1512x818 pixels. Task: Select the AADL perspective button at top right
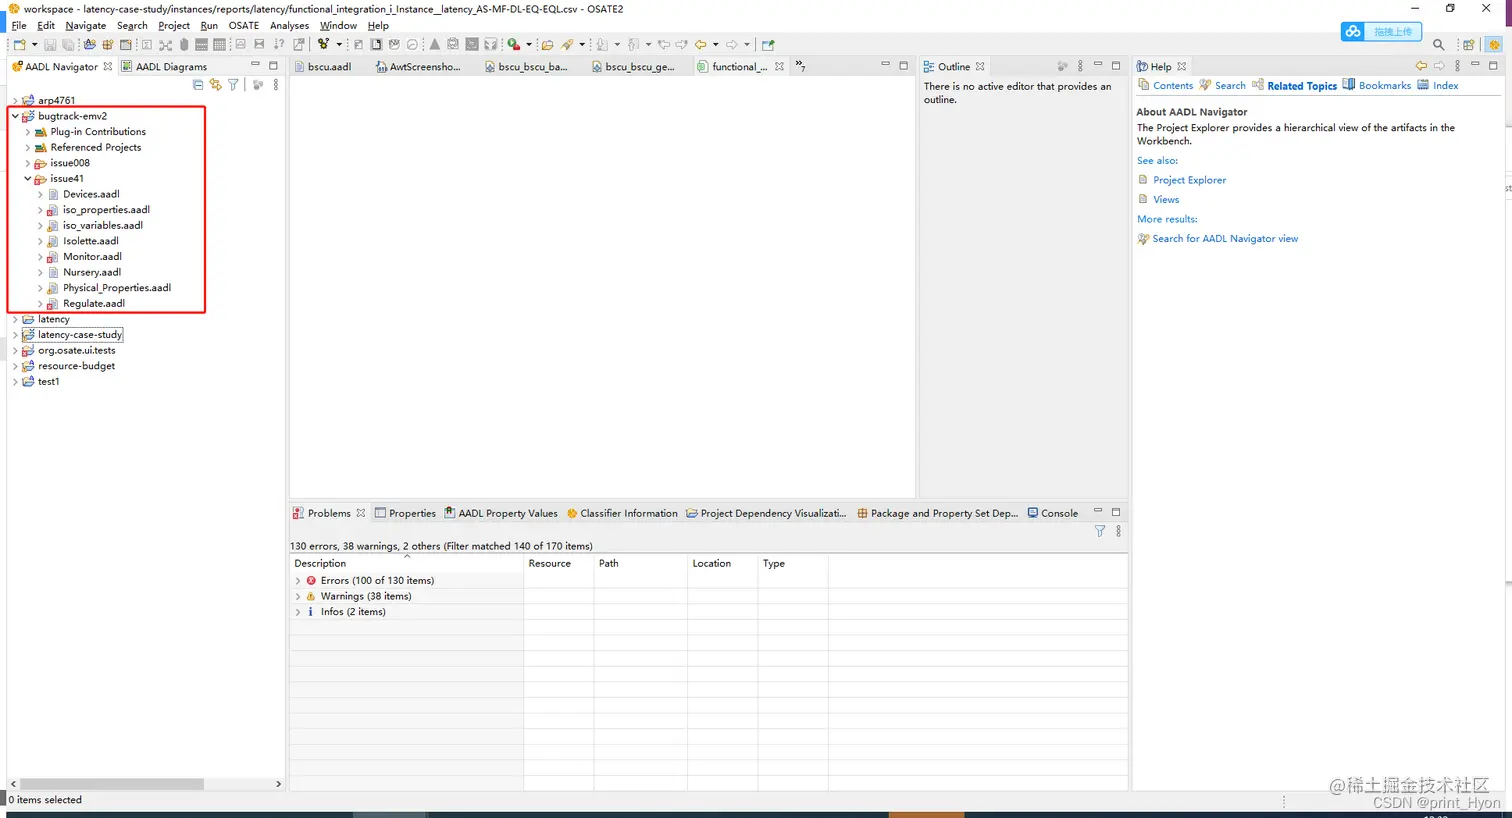(1494, 44)
